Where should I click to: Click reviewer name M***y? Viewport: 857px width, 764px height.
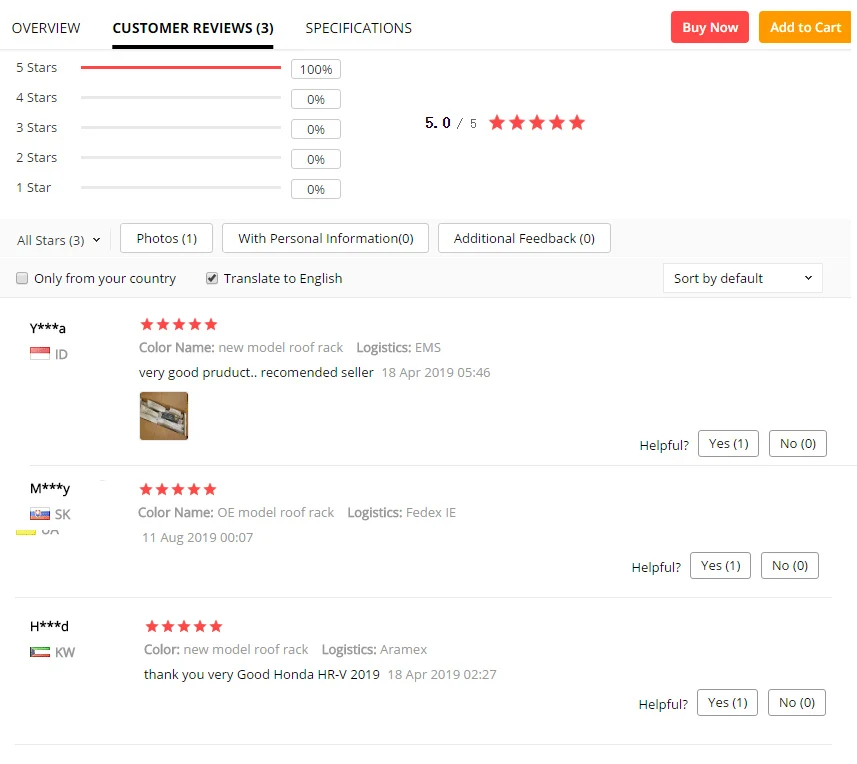tap(50, 488)
